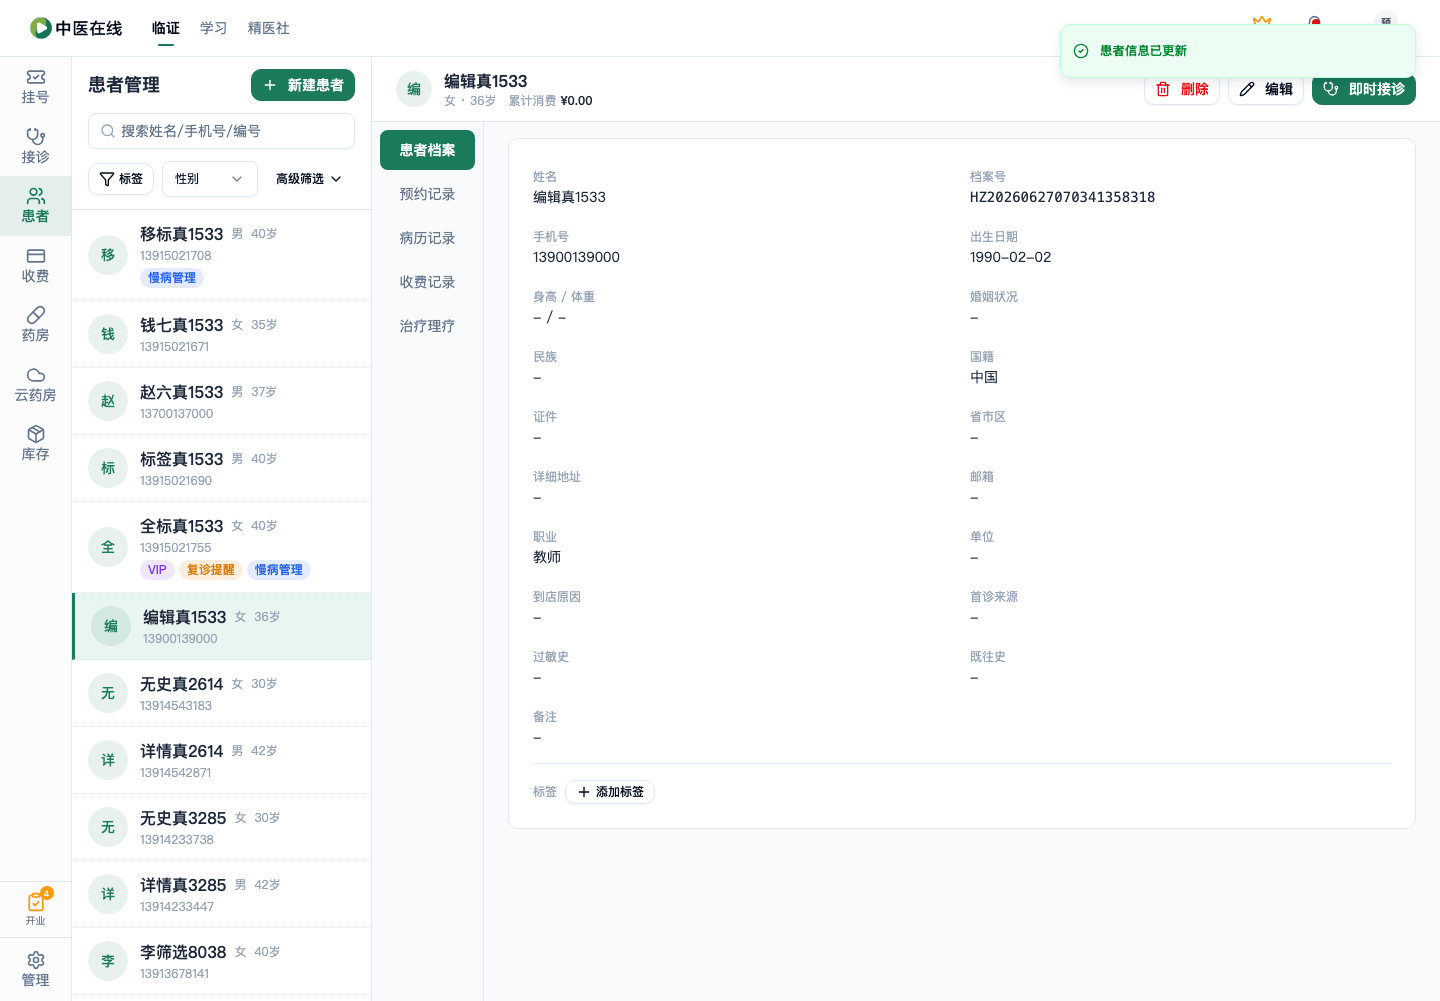Click the birth date 1990-02-02
1440x1001 pixels.
tap(1010, 257)
